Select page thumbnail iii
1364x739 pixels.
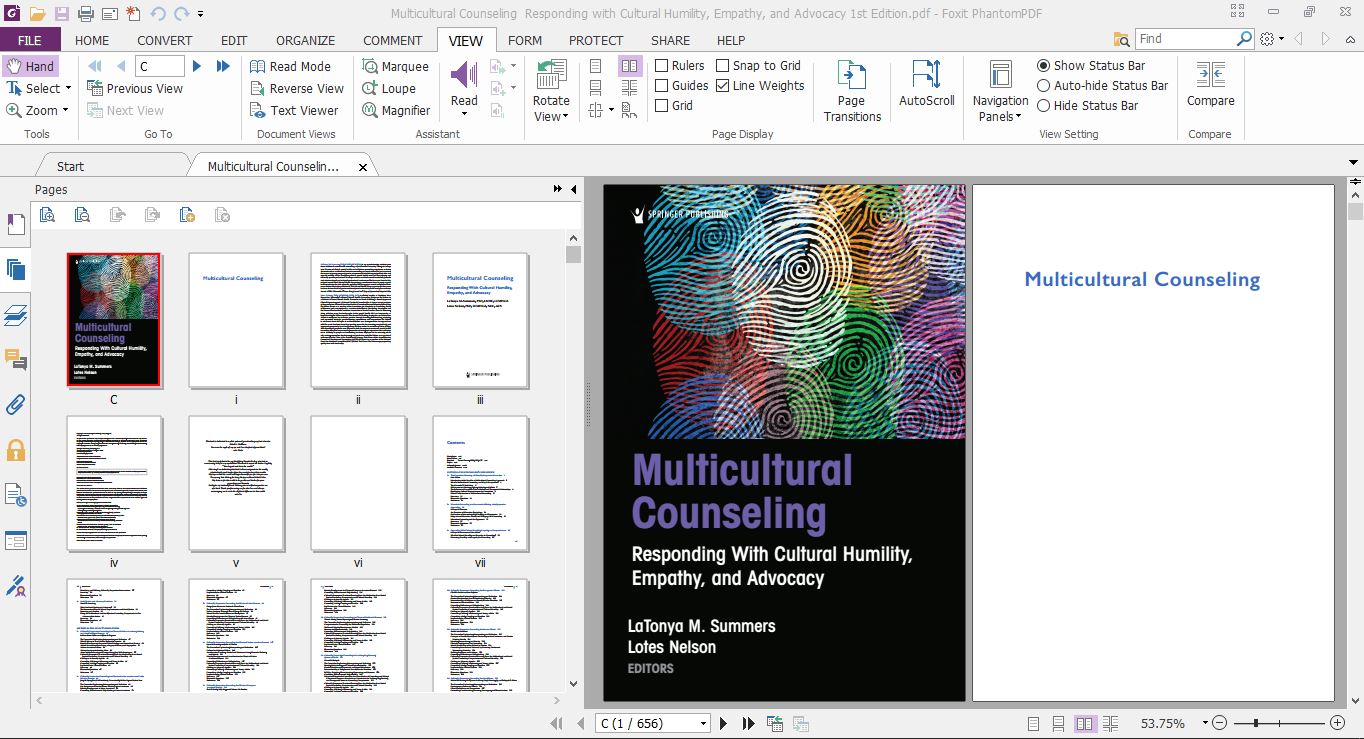click(x=480, y=320)
